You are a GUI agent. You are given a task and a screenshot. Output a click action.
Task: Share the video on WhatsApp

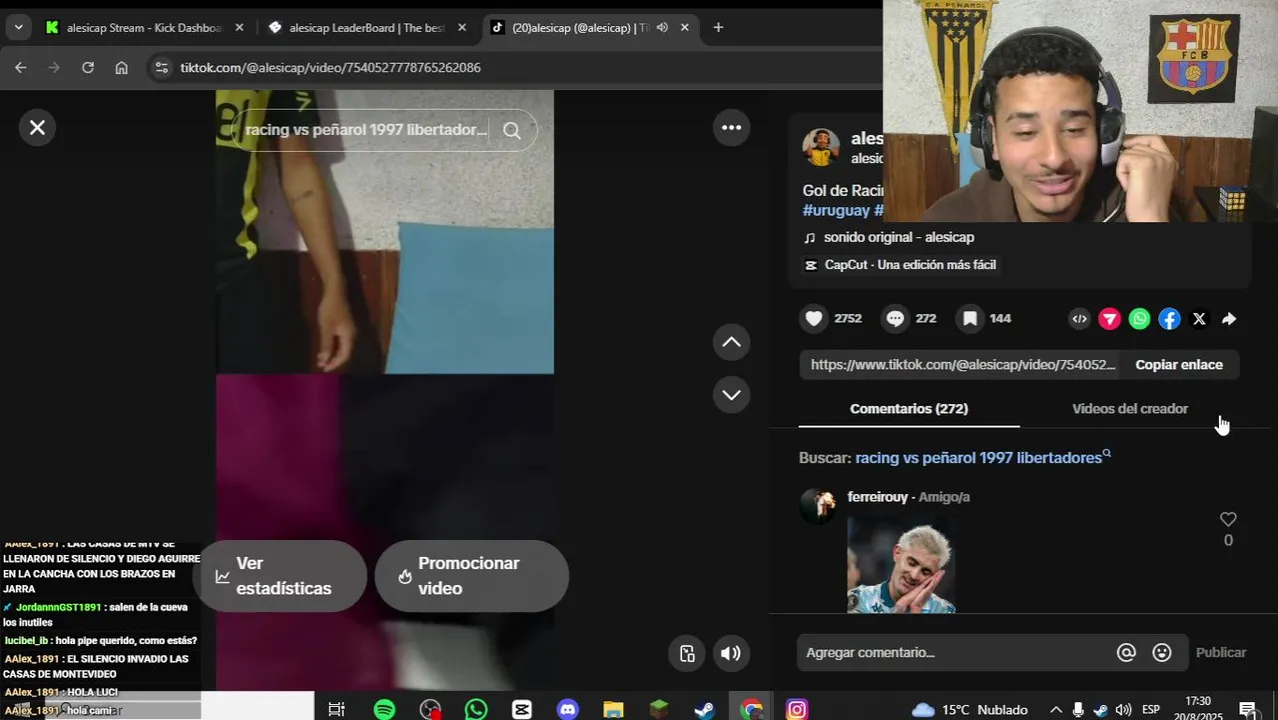click(x=1139, y=319)
